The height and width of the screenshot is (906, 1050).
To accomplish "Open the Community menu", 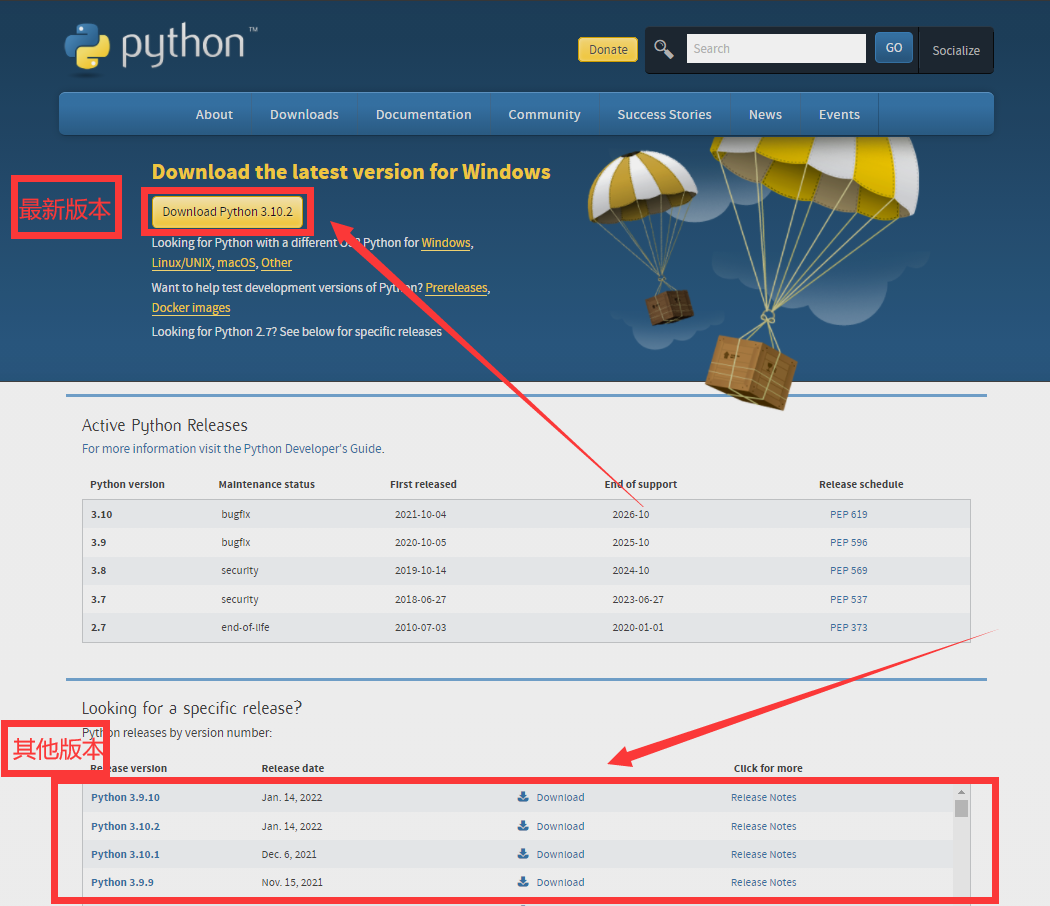I will (x=544, y=115).
